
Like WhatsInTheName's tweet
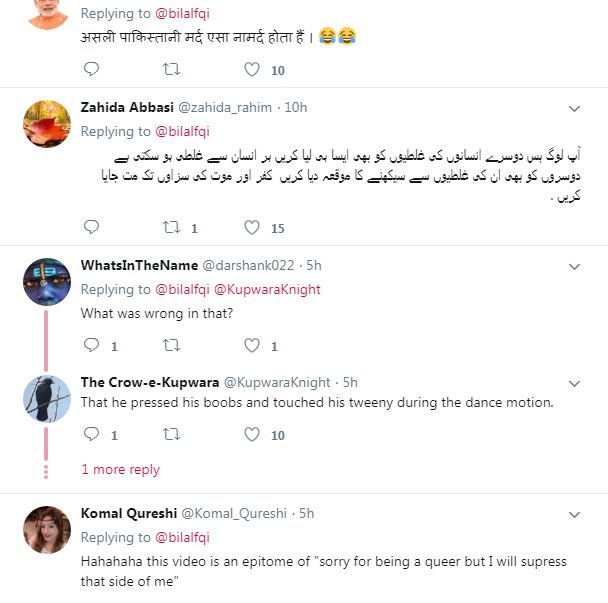point(252,346)
